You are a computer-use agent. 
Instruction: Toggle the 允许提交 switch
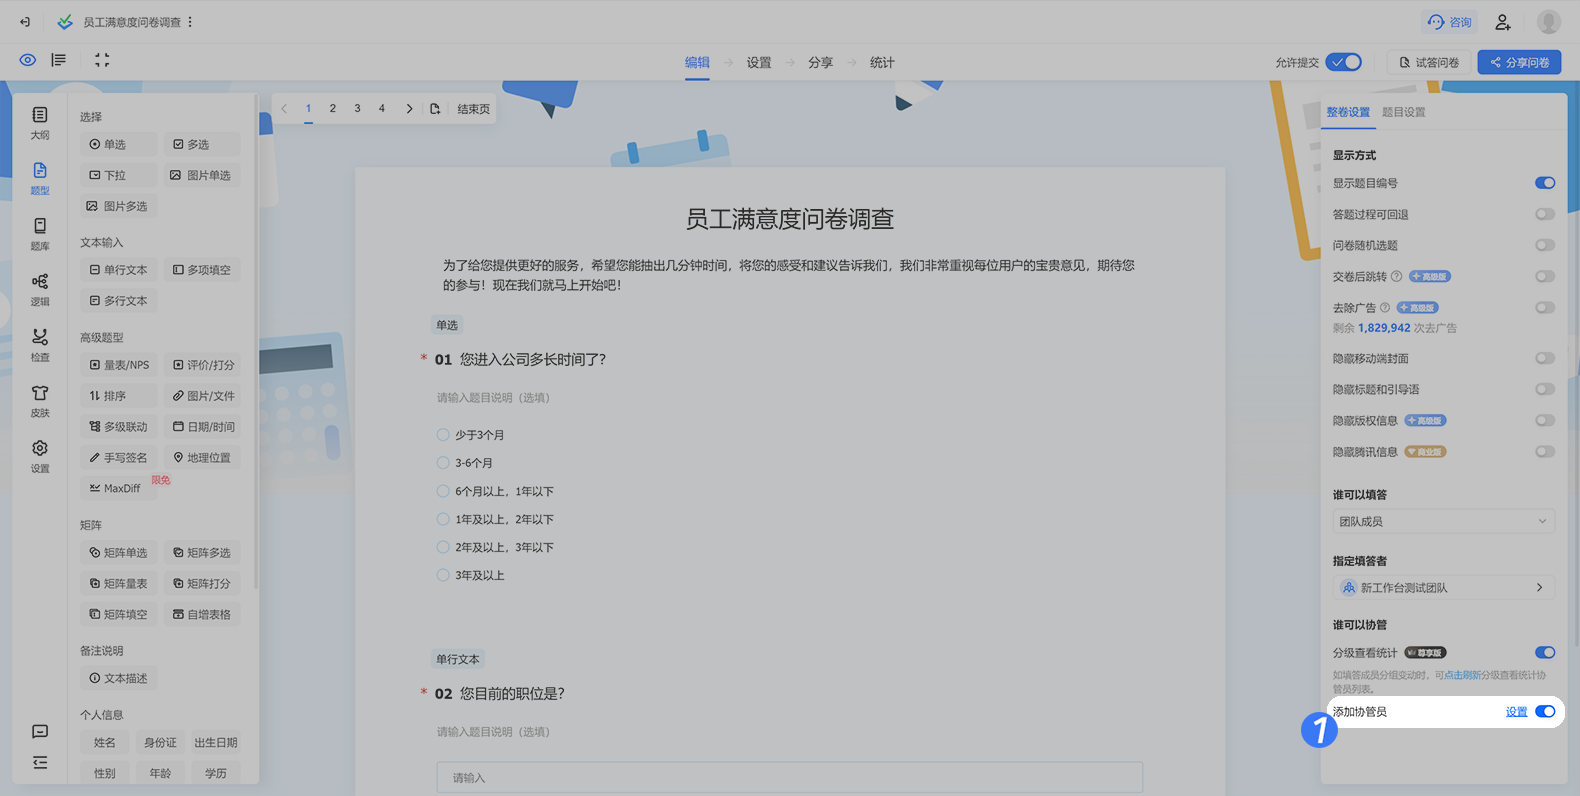pyautogui.click(x=1343, y=62)
